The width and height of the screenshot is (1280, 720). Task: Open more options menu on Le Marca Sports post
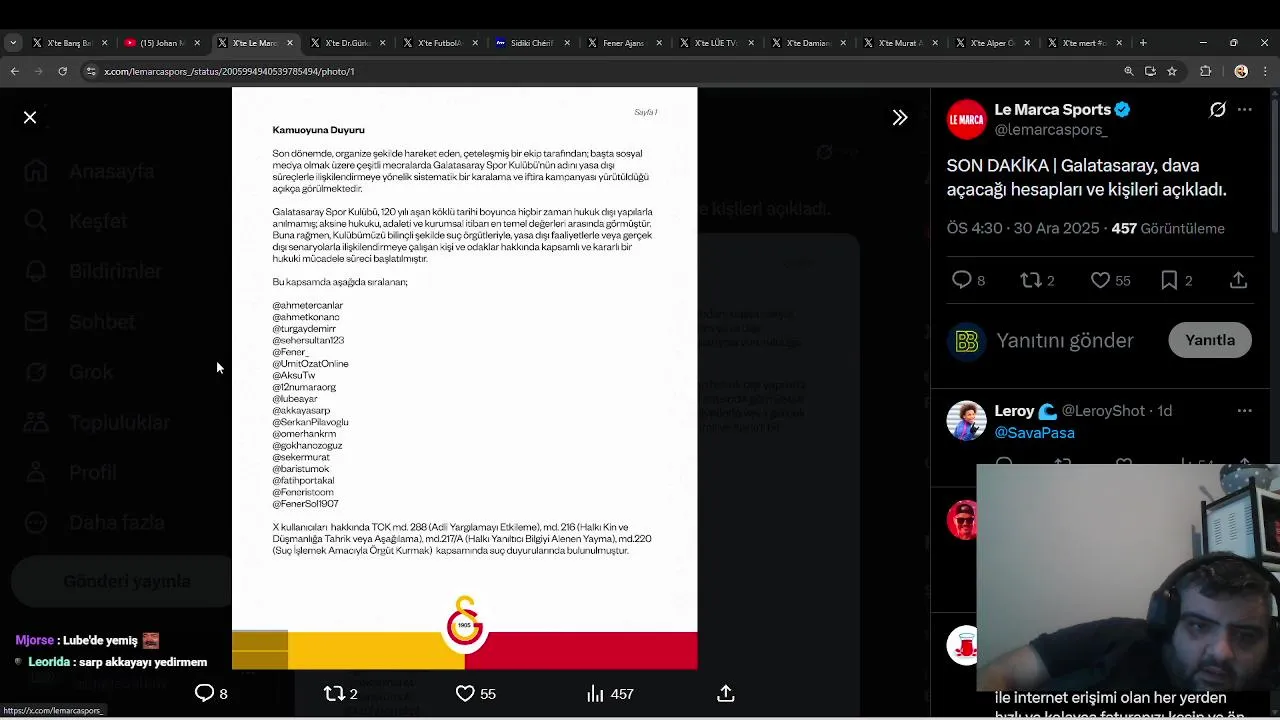click(1245, 110)
